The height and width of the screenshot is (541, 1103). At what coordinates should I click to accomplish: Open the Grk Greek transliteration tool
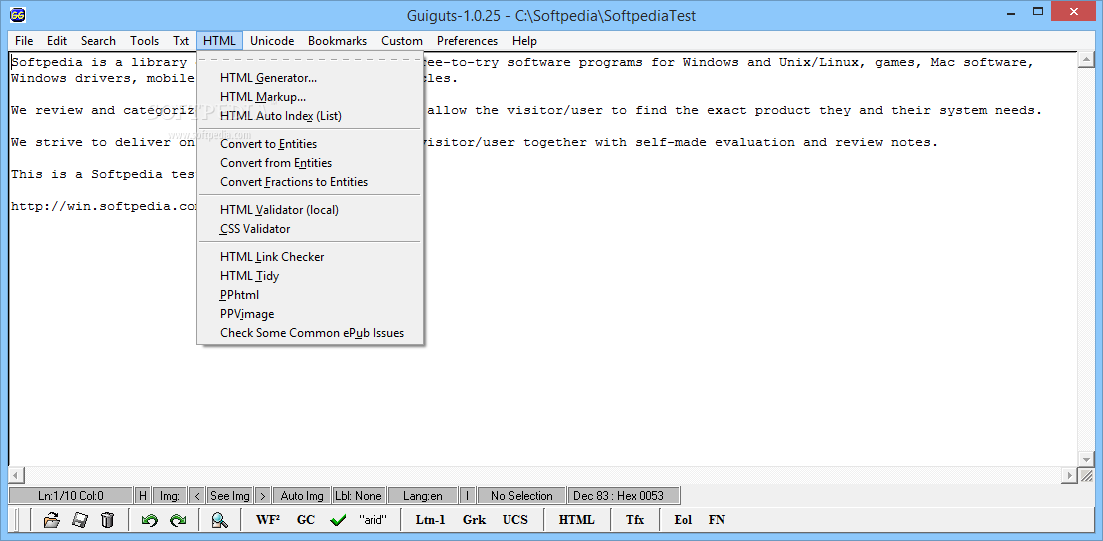[x=474, y=521]
